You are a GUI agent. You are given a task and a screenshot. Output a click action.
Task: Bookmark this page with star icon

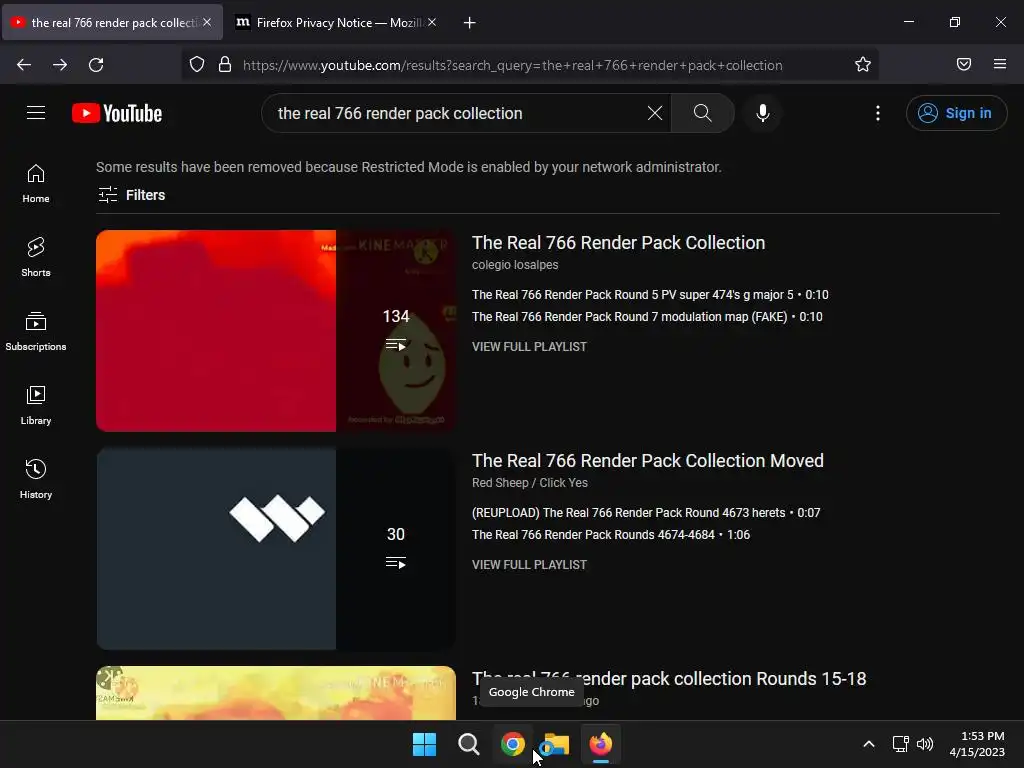click(x=863, y=65)
